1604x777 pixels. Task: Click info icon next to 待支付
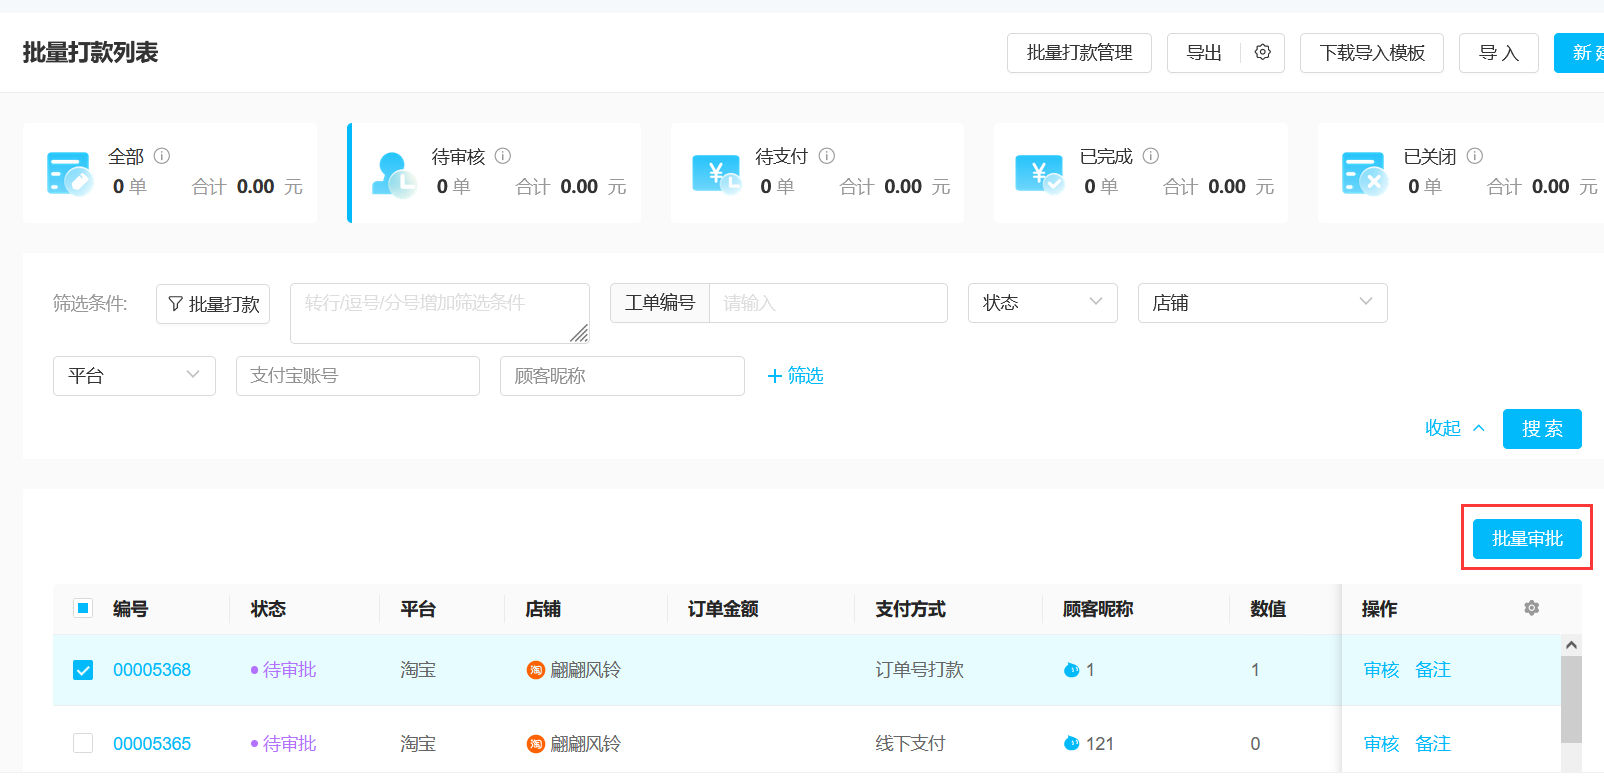827,156
